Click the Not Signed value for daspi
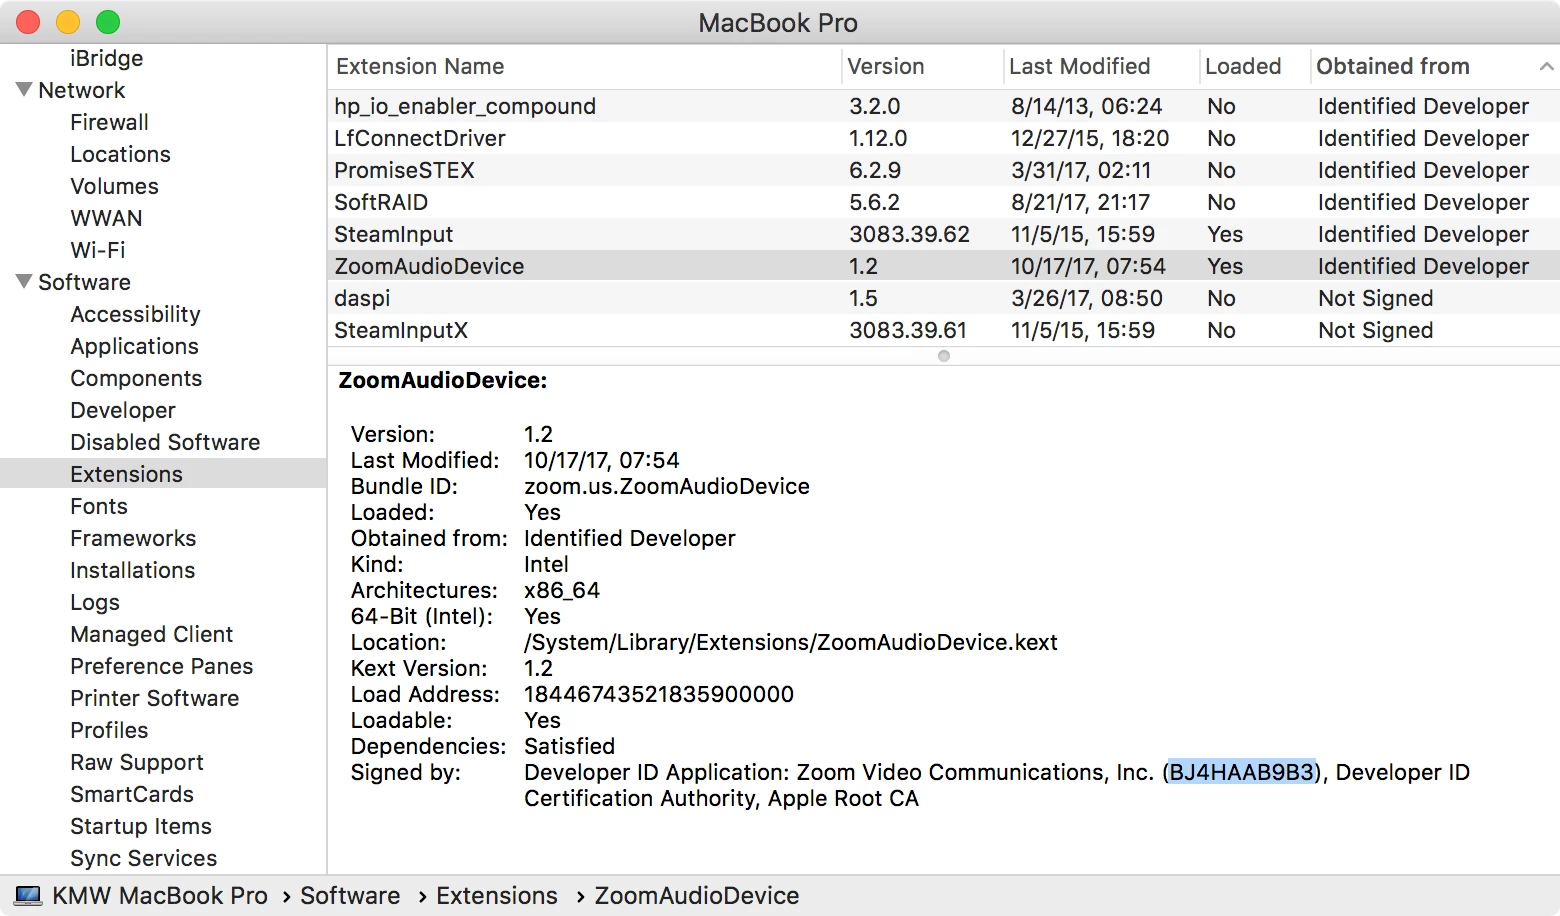 click(x=1375, y=298)
